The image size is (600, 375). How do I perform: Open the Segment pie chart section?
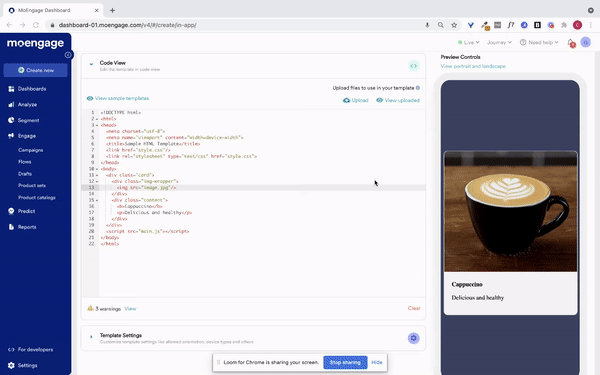tap(23, 120)
